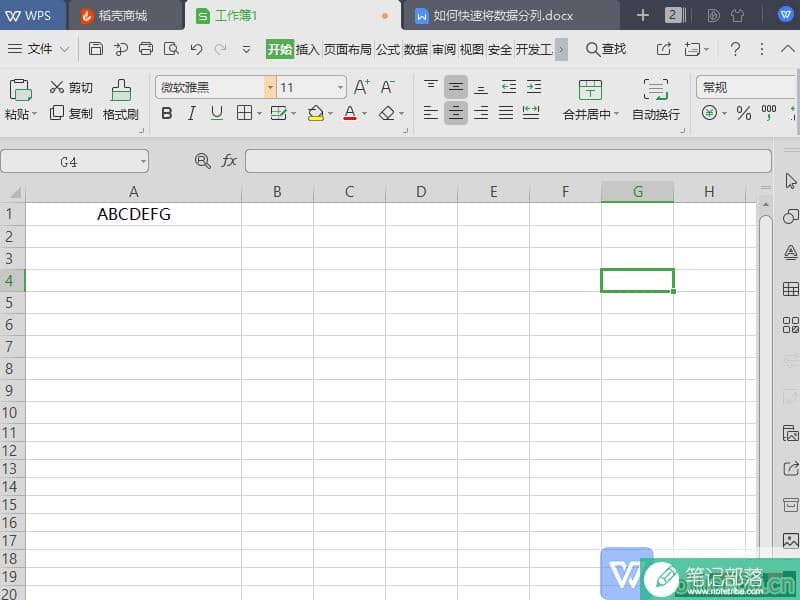
Task: Collapse the ribbon with up chevron
Action: pyautogui.click(x=788, y=49)
